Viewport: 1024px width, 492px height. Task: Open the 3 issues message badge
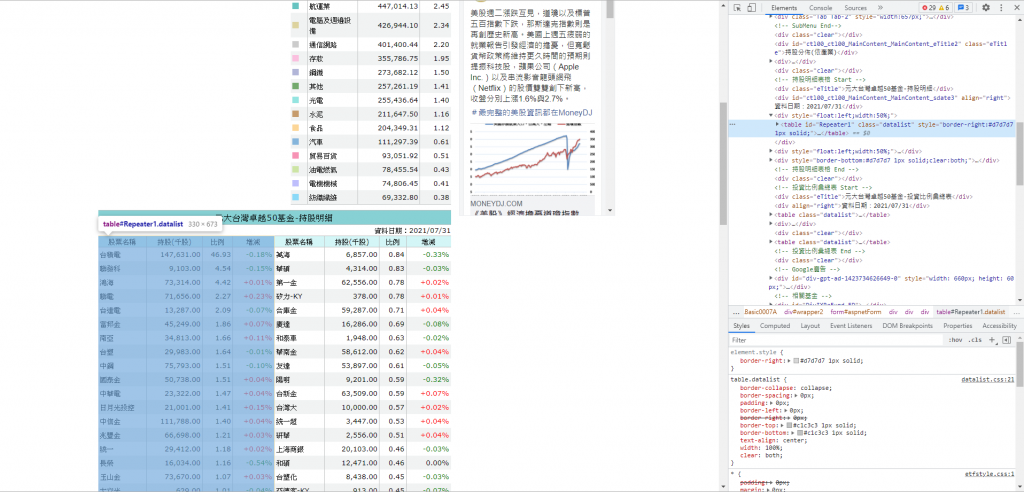(965, 8)
